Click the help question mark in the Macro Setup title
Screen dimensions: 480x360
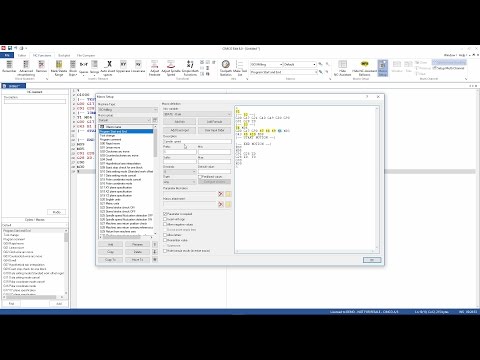click(x=367, y=97)
